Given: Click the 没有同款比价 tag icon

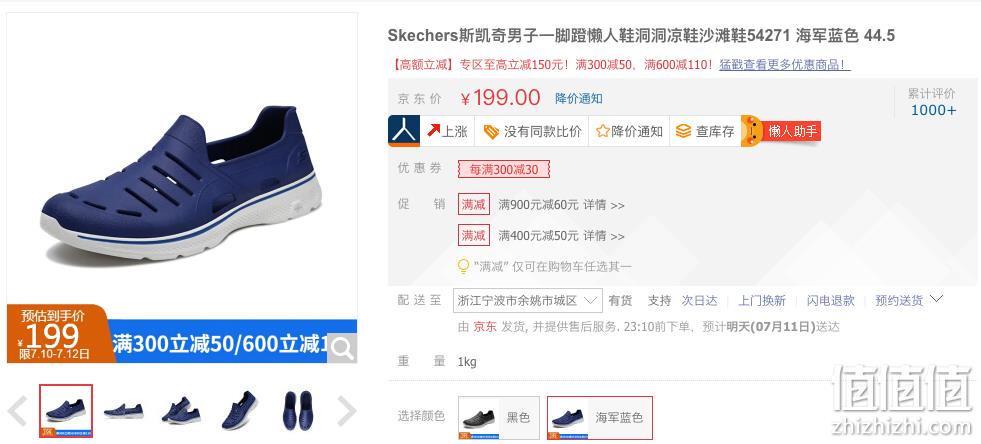Looking at the screenshot, I should [x=491, y=131].
